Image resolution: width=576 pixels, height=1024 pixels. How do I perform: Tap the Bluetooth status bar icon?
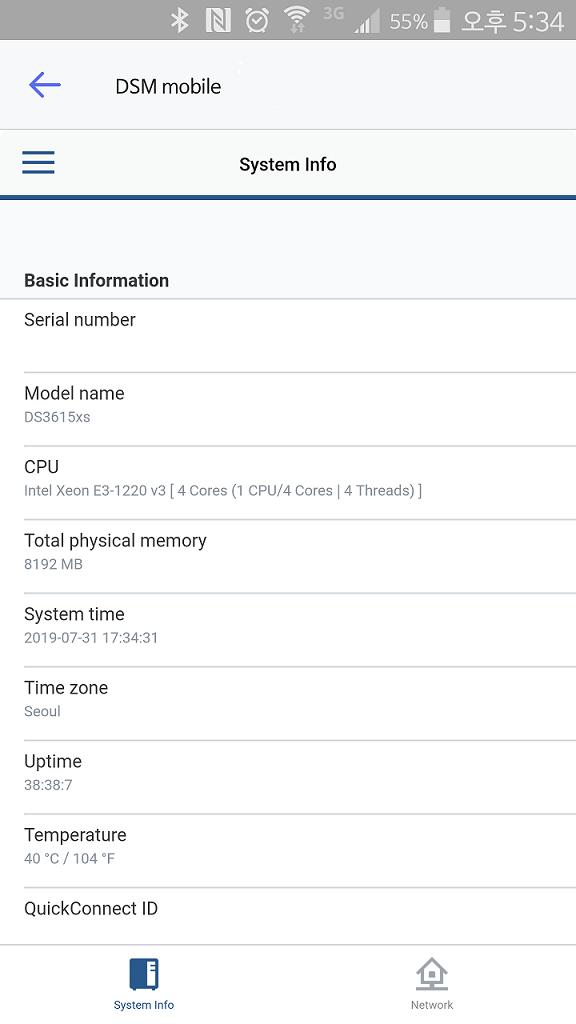pyautogui.click(x=181, y=17)
